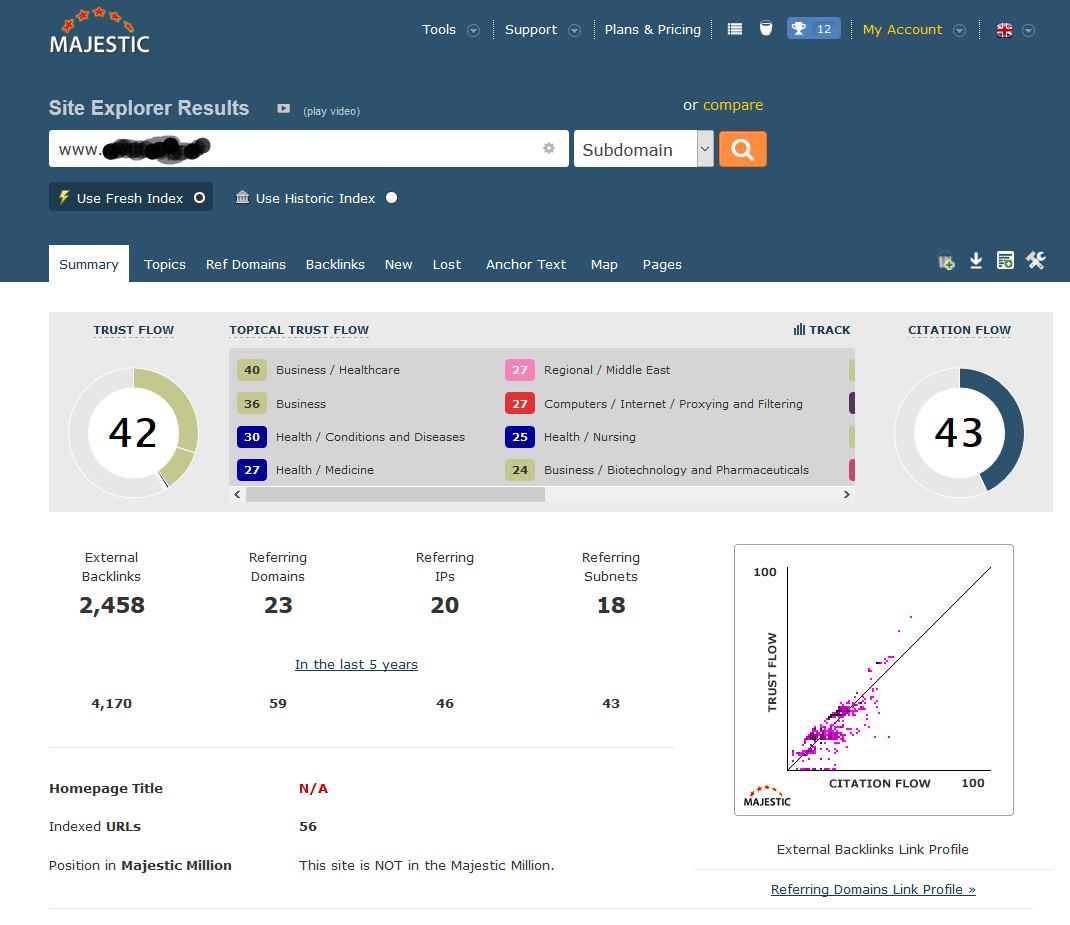The width and height of the screenshot is (1070, 925).
Task: Click the CITATION FLOW heading link
Action: click(959, 330)
